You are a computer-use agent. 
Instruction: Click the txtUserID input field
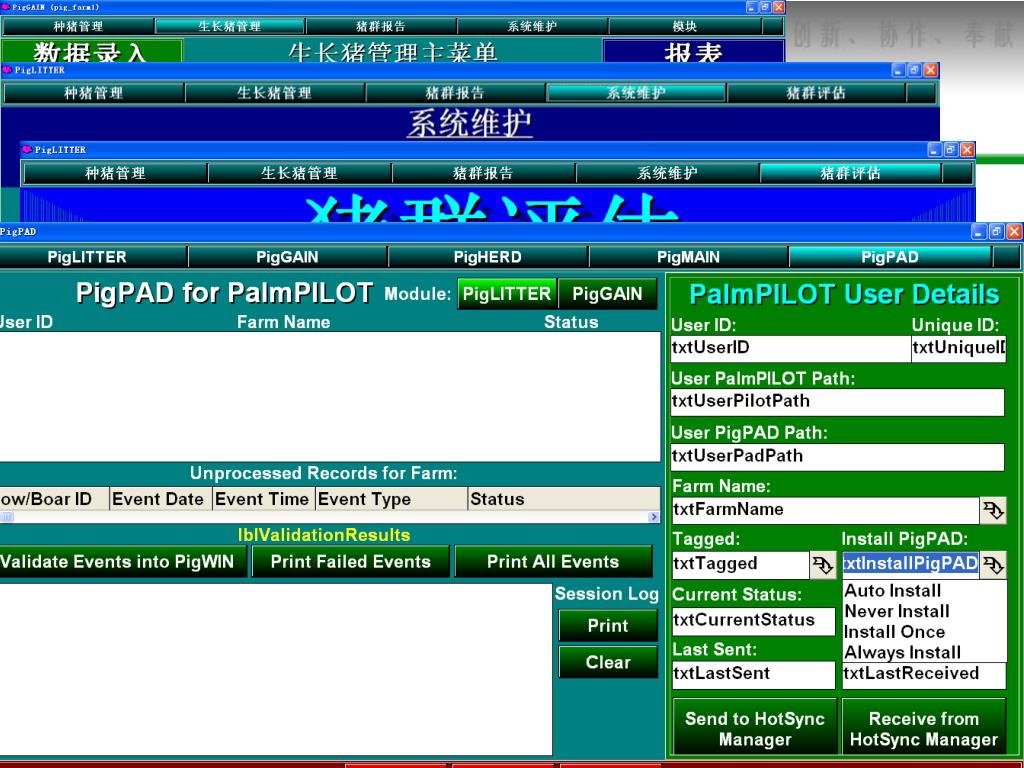pyautogui.click(x=790, y=348)
